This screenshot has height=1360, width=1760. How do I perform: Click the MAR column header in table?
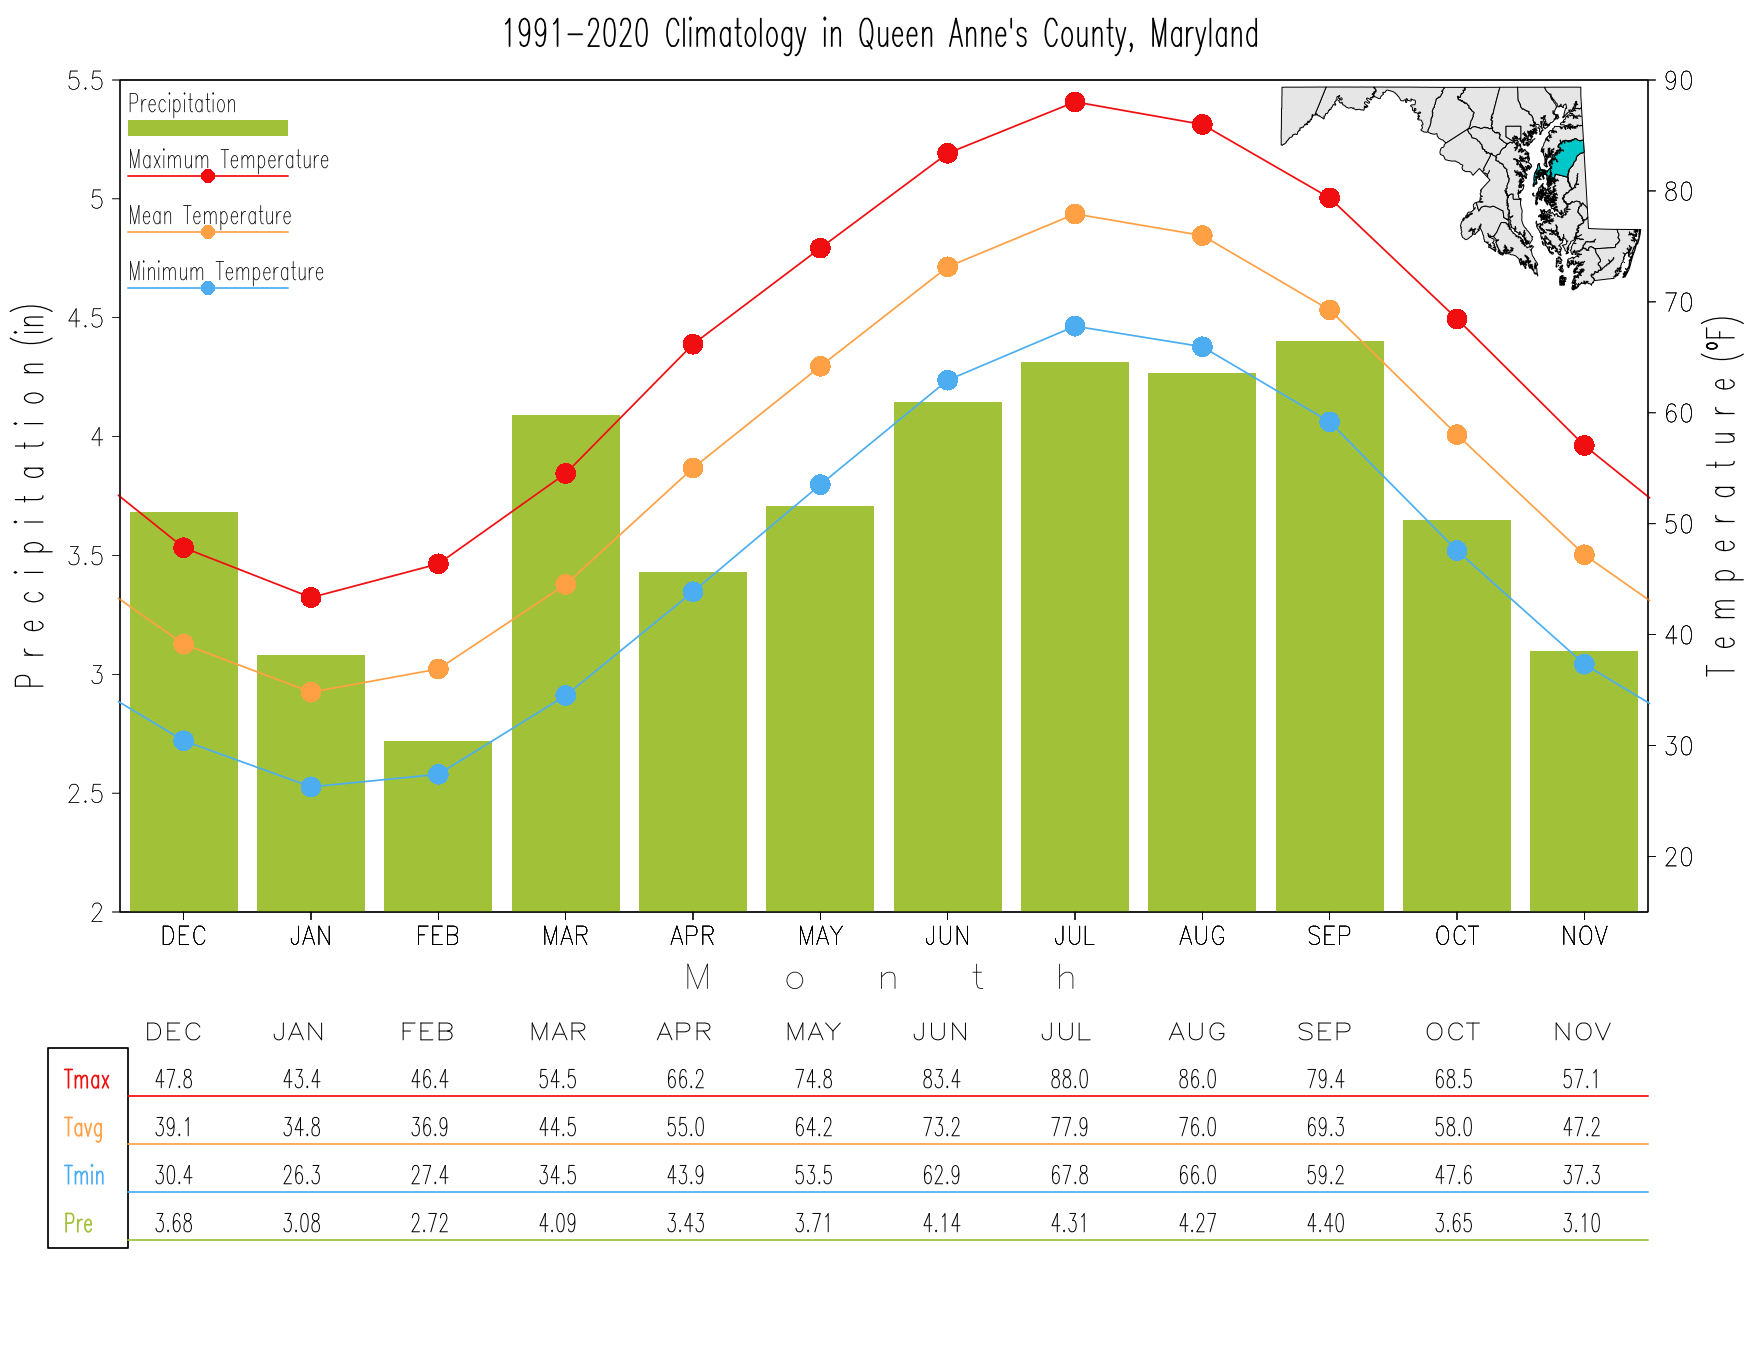pyautogui.click(x=558, y=1032)
